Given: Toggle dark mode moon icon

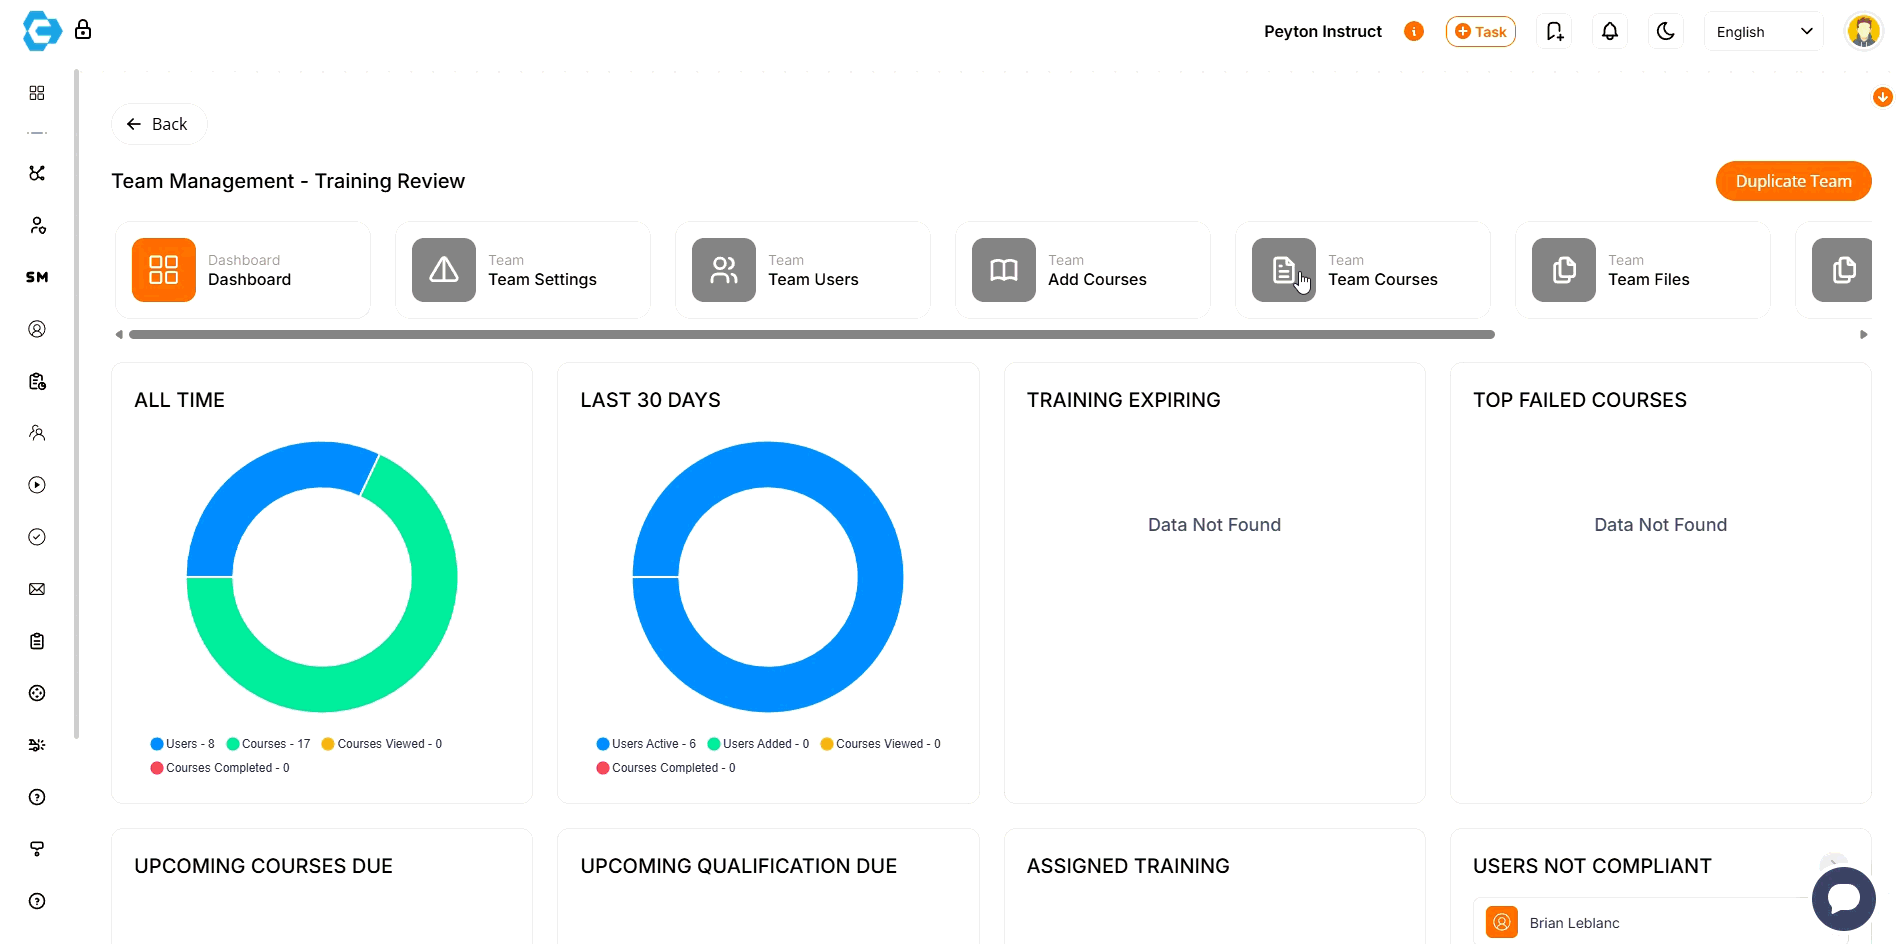Looking at the screenshot, I should [x=1665, y=32].
